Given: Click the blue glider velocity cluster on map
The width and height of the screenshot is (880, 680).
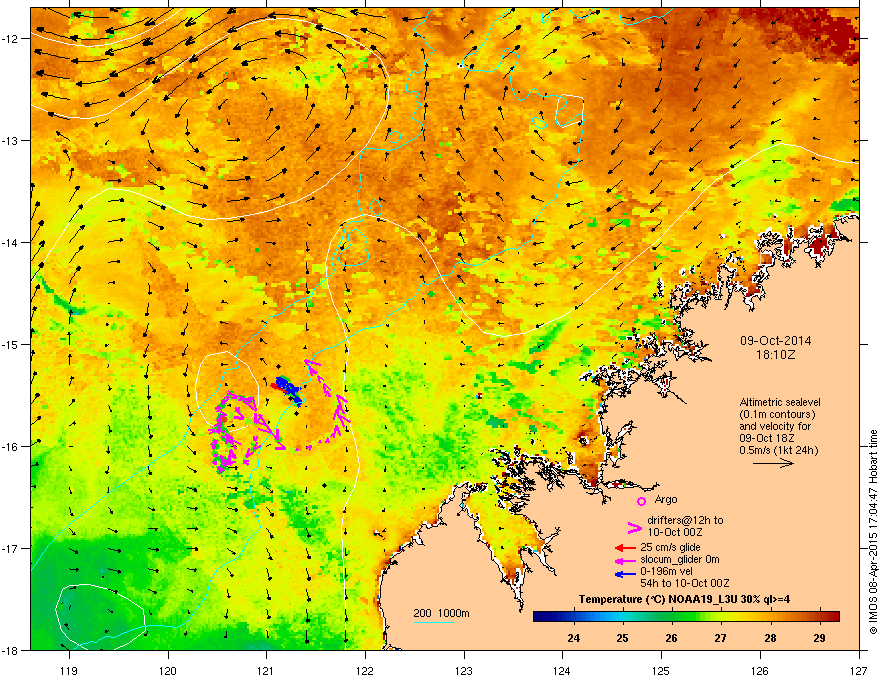Looking at the screenshot, I should click(289, 388).
